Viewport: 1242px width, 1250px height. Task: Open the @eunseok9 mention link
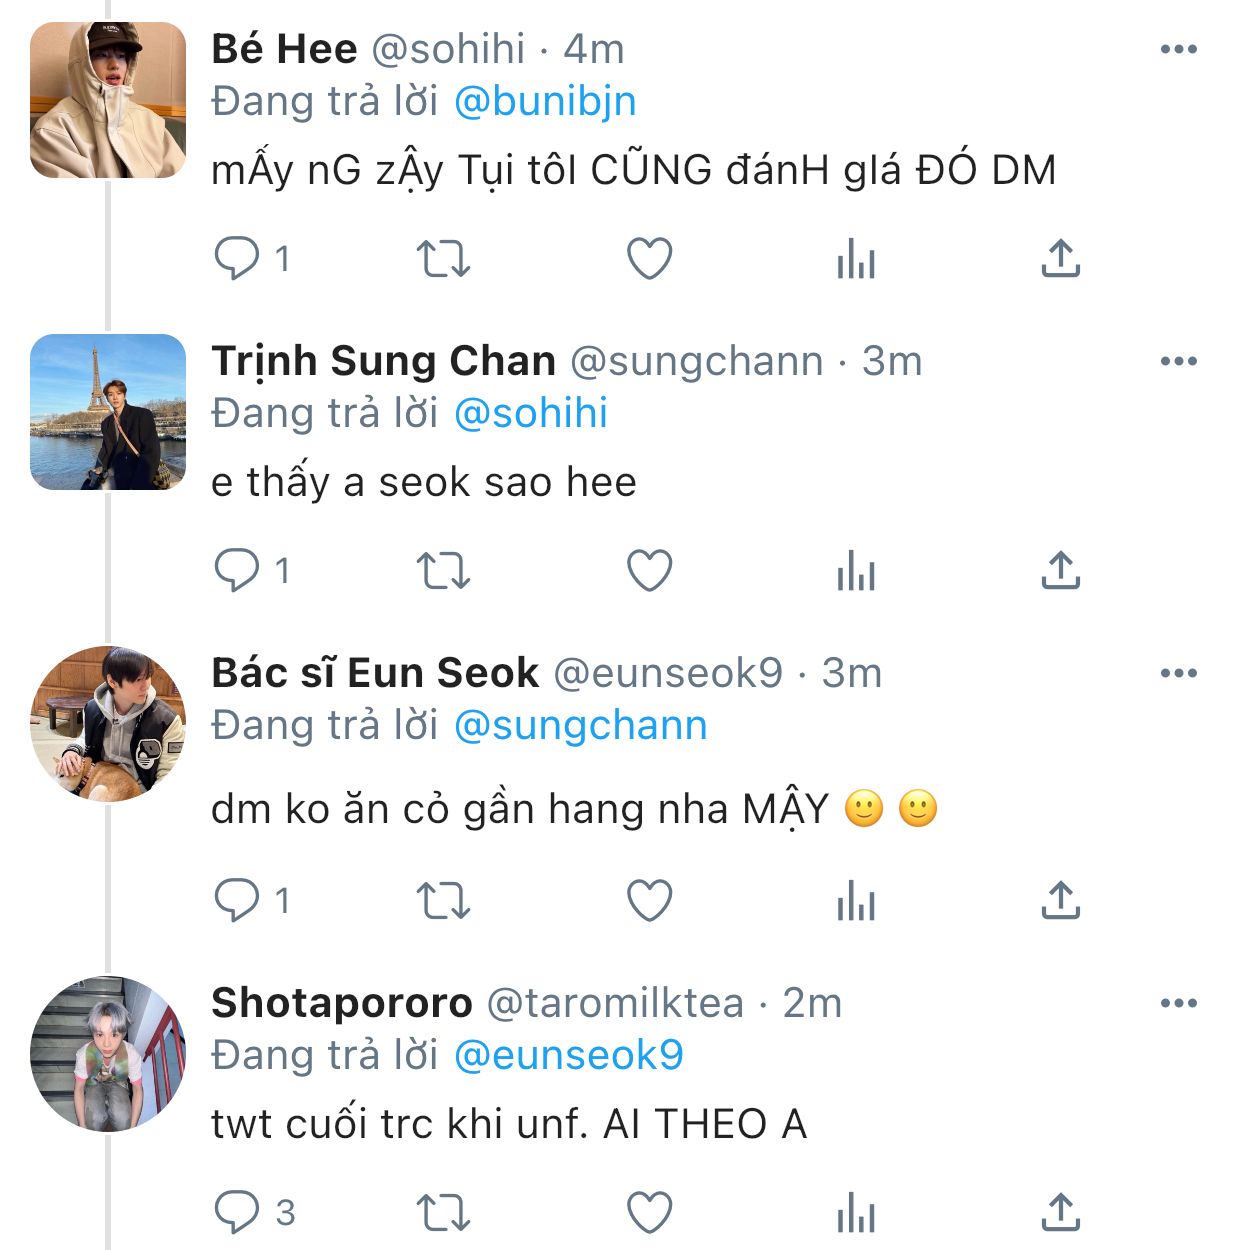tap(568, 1056)
